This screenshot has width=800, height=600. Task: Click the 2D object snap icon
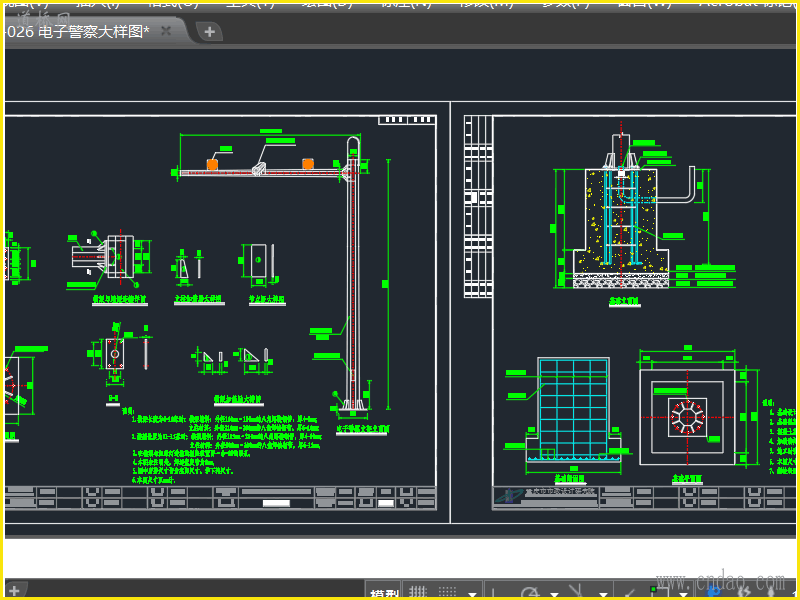tap(658, 593)
